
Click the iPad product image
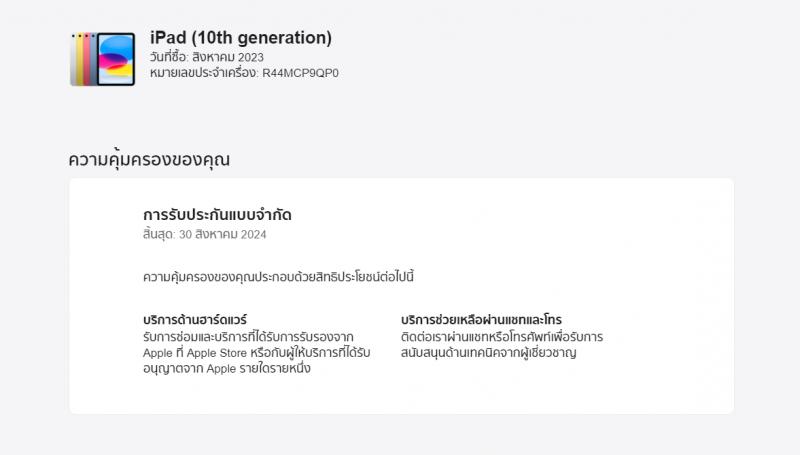[x=102, y=59]
